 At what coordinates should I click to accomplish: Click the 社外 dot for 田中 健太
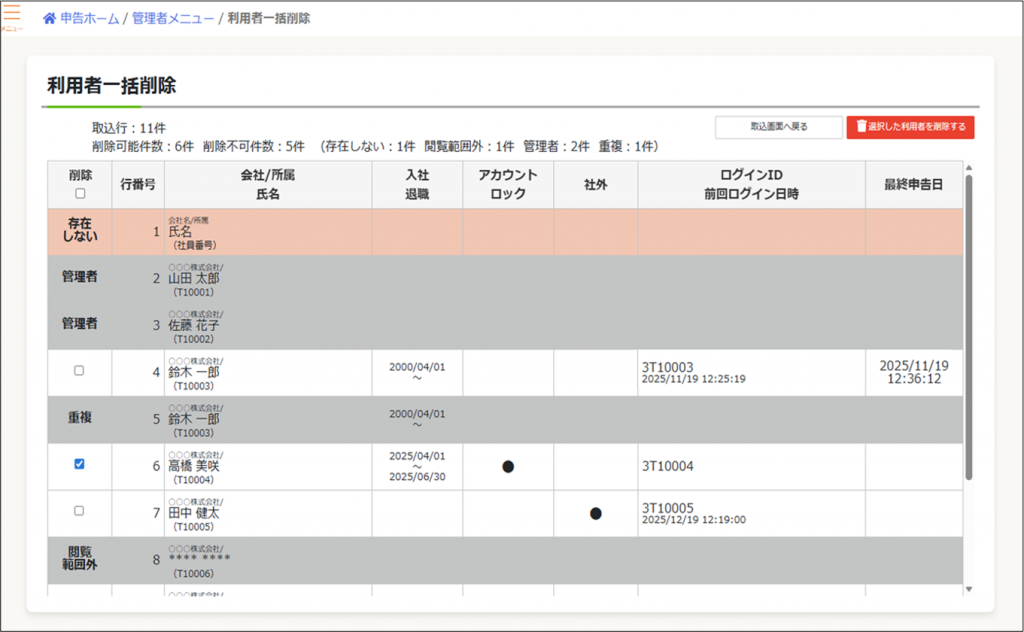596,513
